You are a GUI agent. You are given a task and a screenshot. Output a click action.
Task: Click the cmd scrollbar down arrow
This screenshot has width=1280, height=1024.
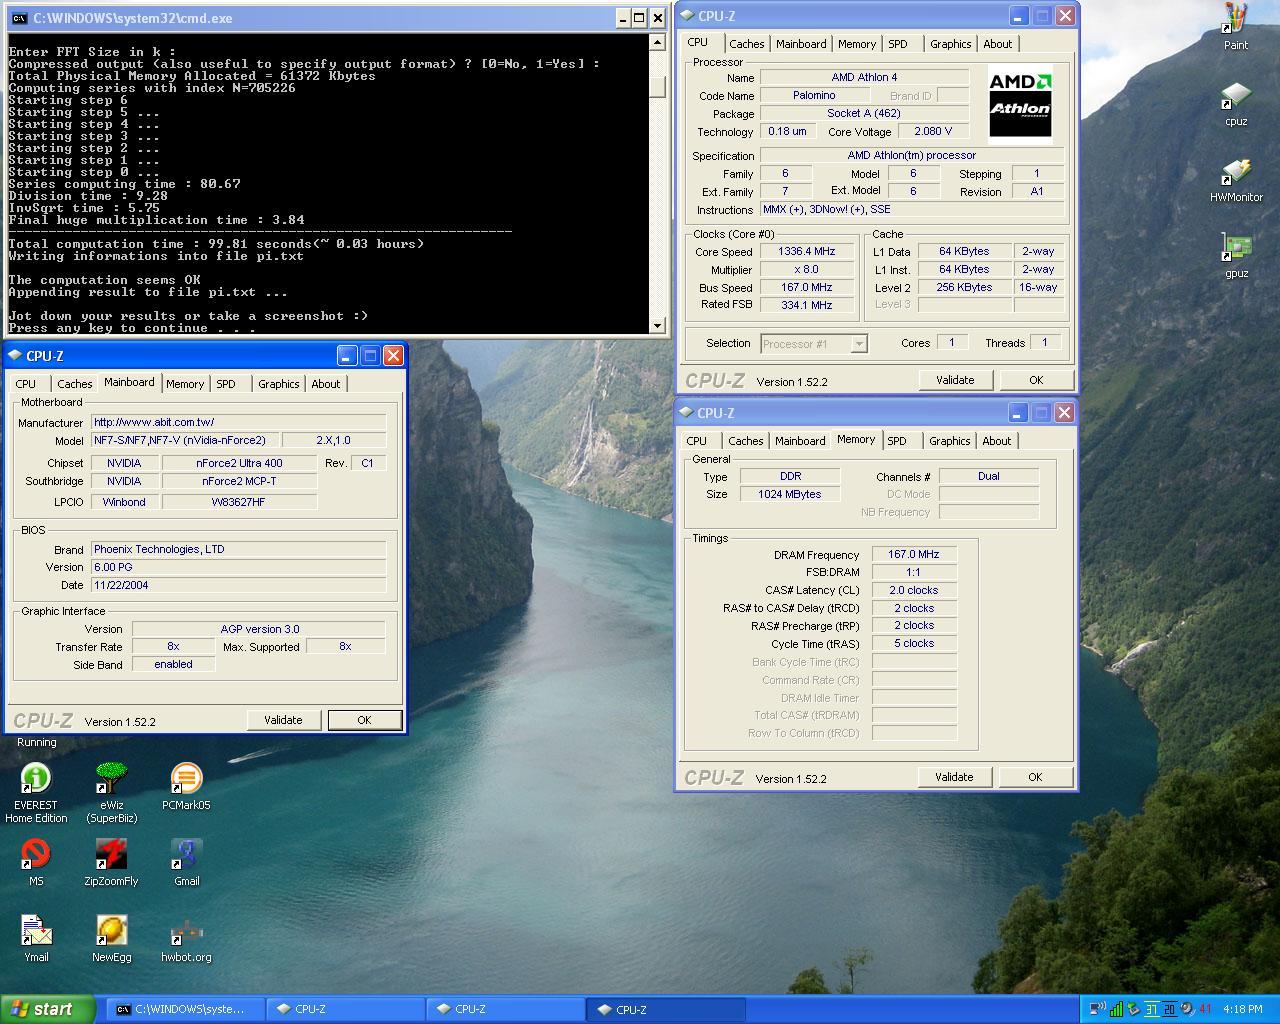coord(657,325)
